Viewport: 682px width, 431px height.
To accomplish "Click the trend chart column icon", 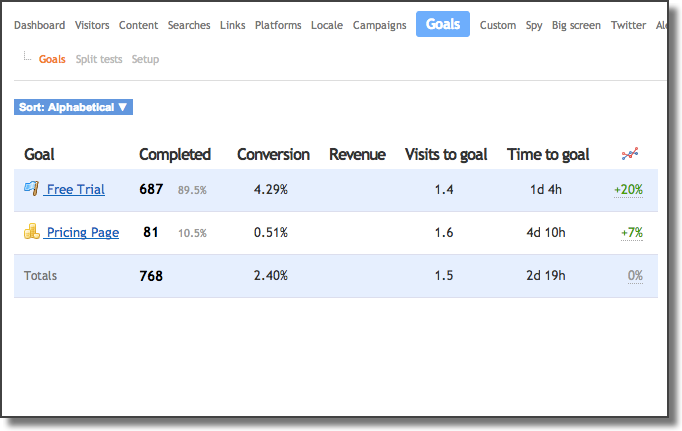I will [630, 154].
